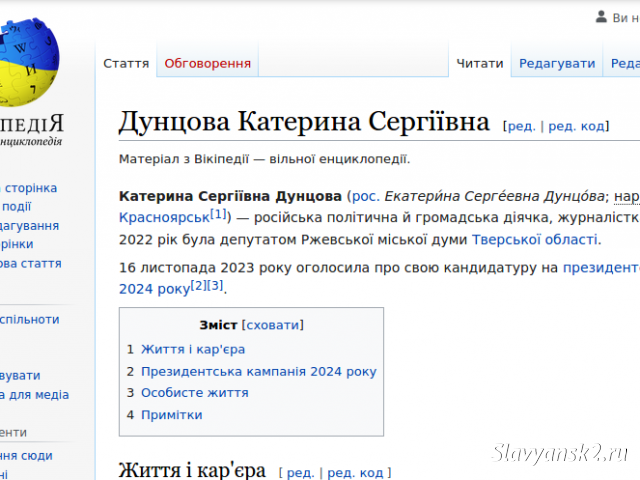Open Тверської області link
The image size is (640, 480).
point(536,240)
